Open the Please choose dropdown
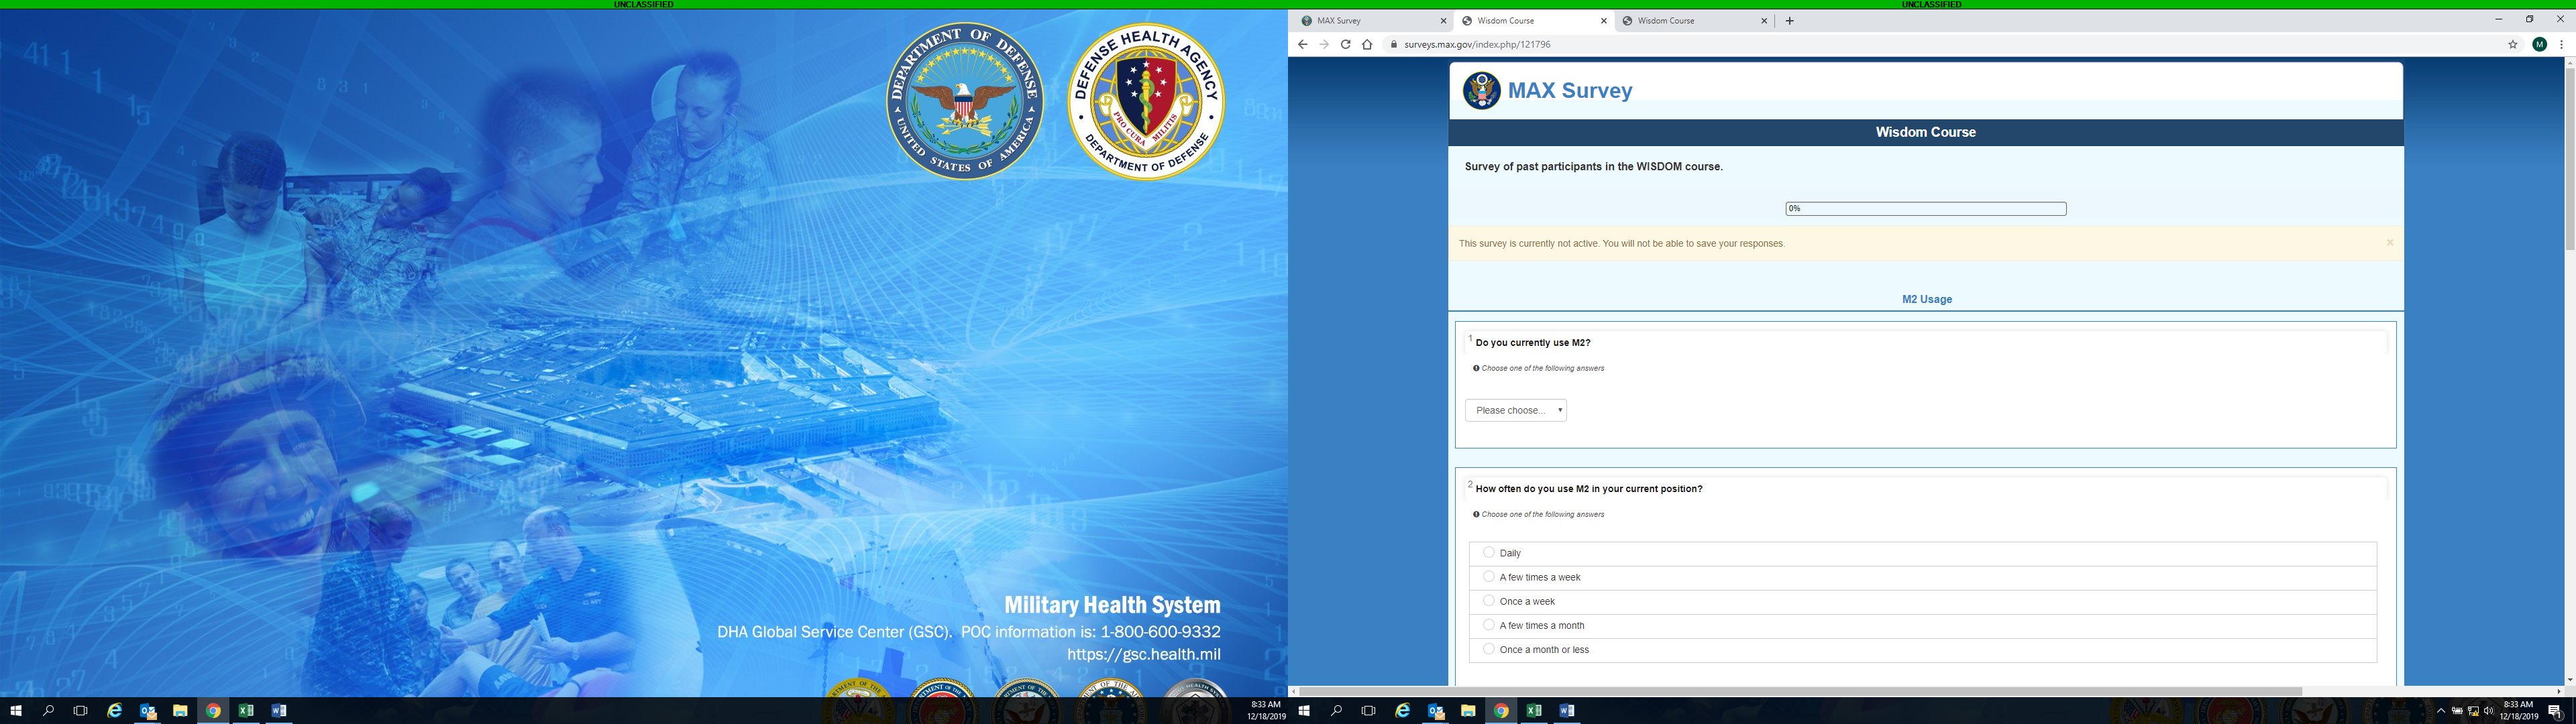The height and width of the screenshot is (724, 2576). point(1515,410)
